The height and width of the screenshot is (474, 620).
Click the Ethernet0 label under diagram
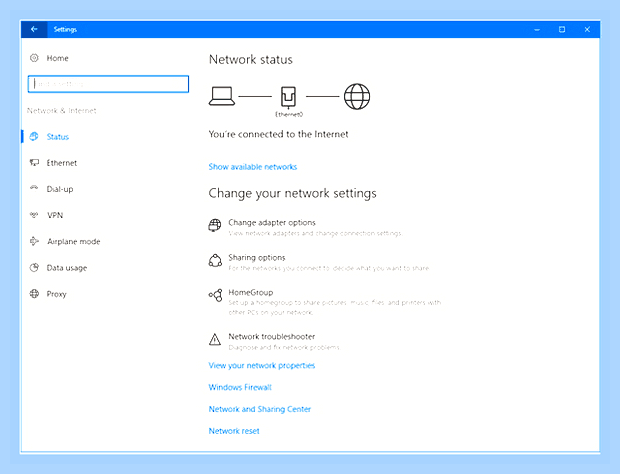click(289, 114)
